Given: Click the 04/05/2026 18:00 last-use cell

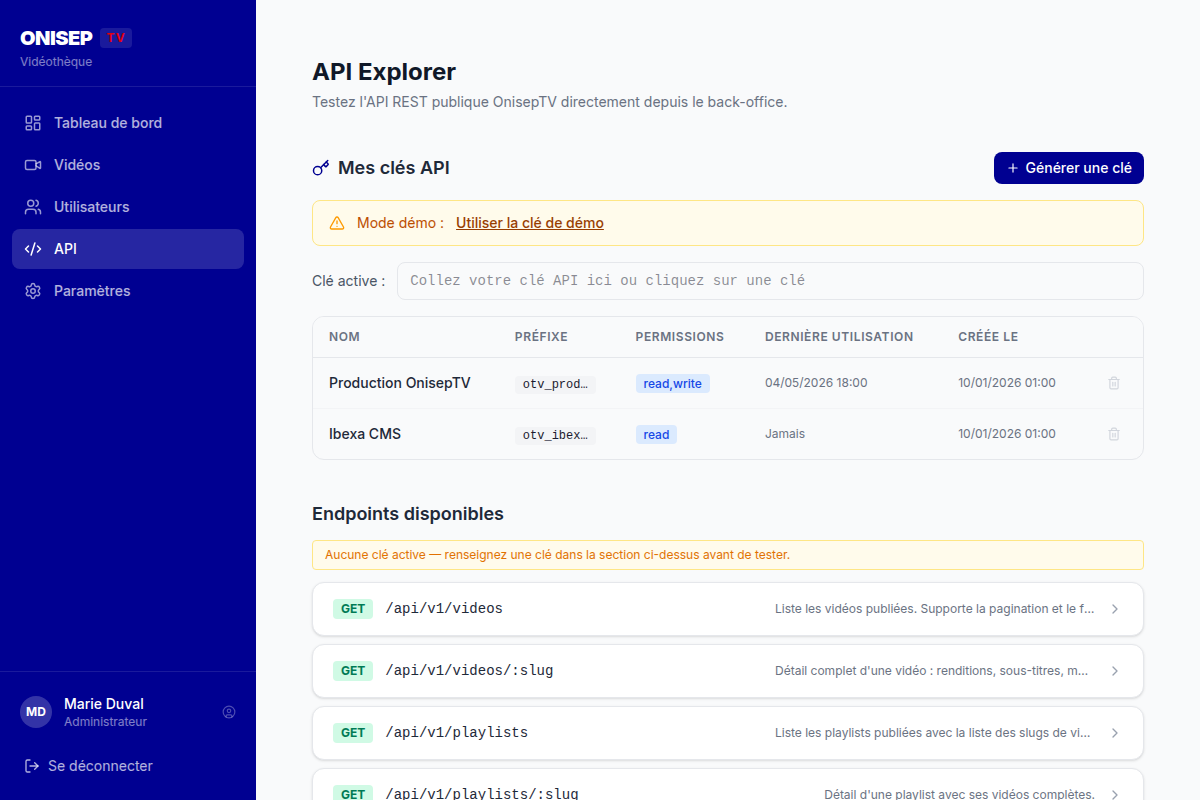Looking at the screenshot, I should pyautogui.click(x=816, y=383).
